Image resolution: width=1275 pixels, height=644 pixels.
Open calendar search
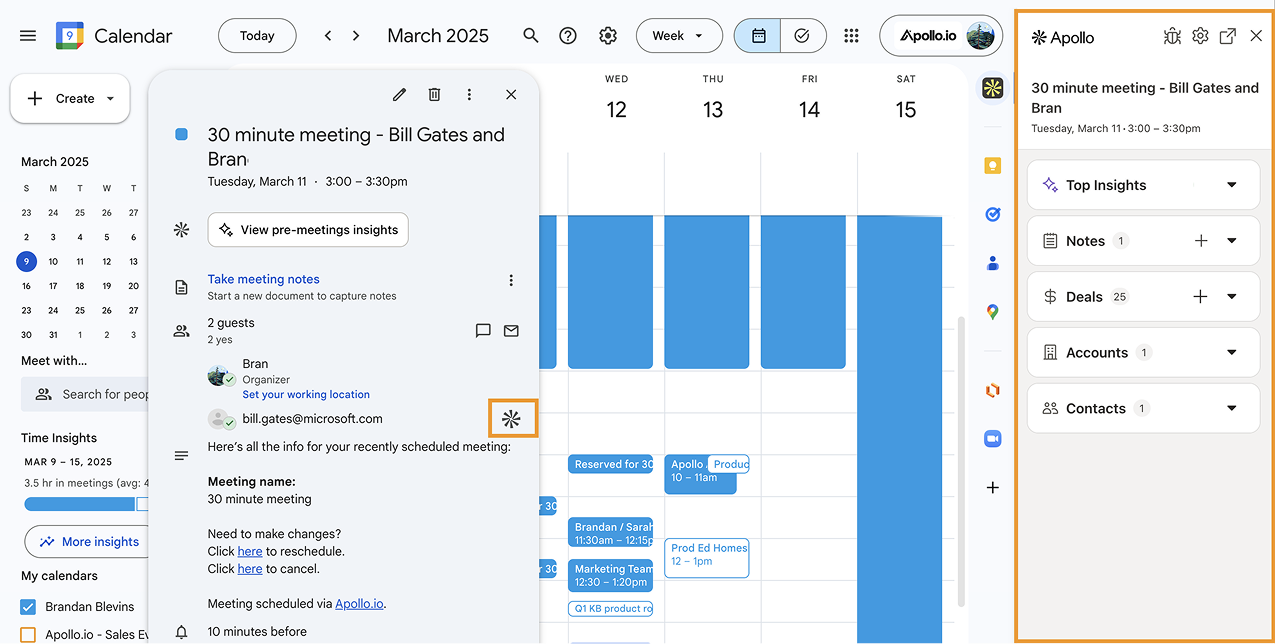click(531, 36)
